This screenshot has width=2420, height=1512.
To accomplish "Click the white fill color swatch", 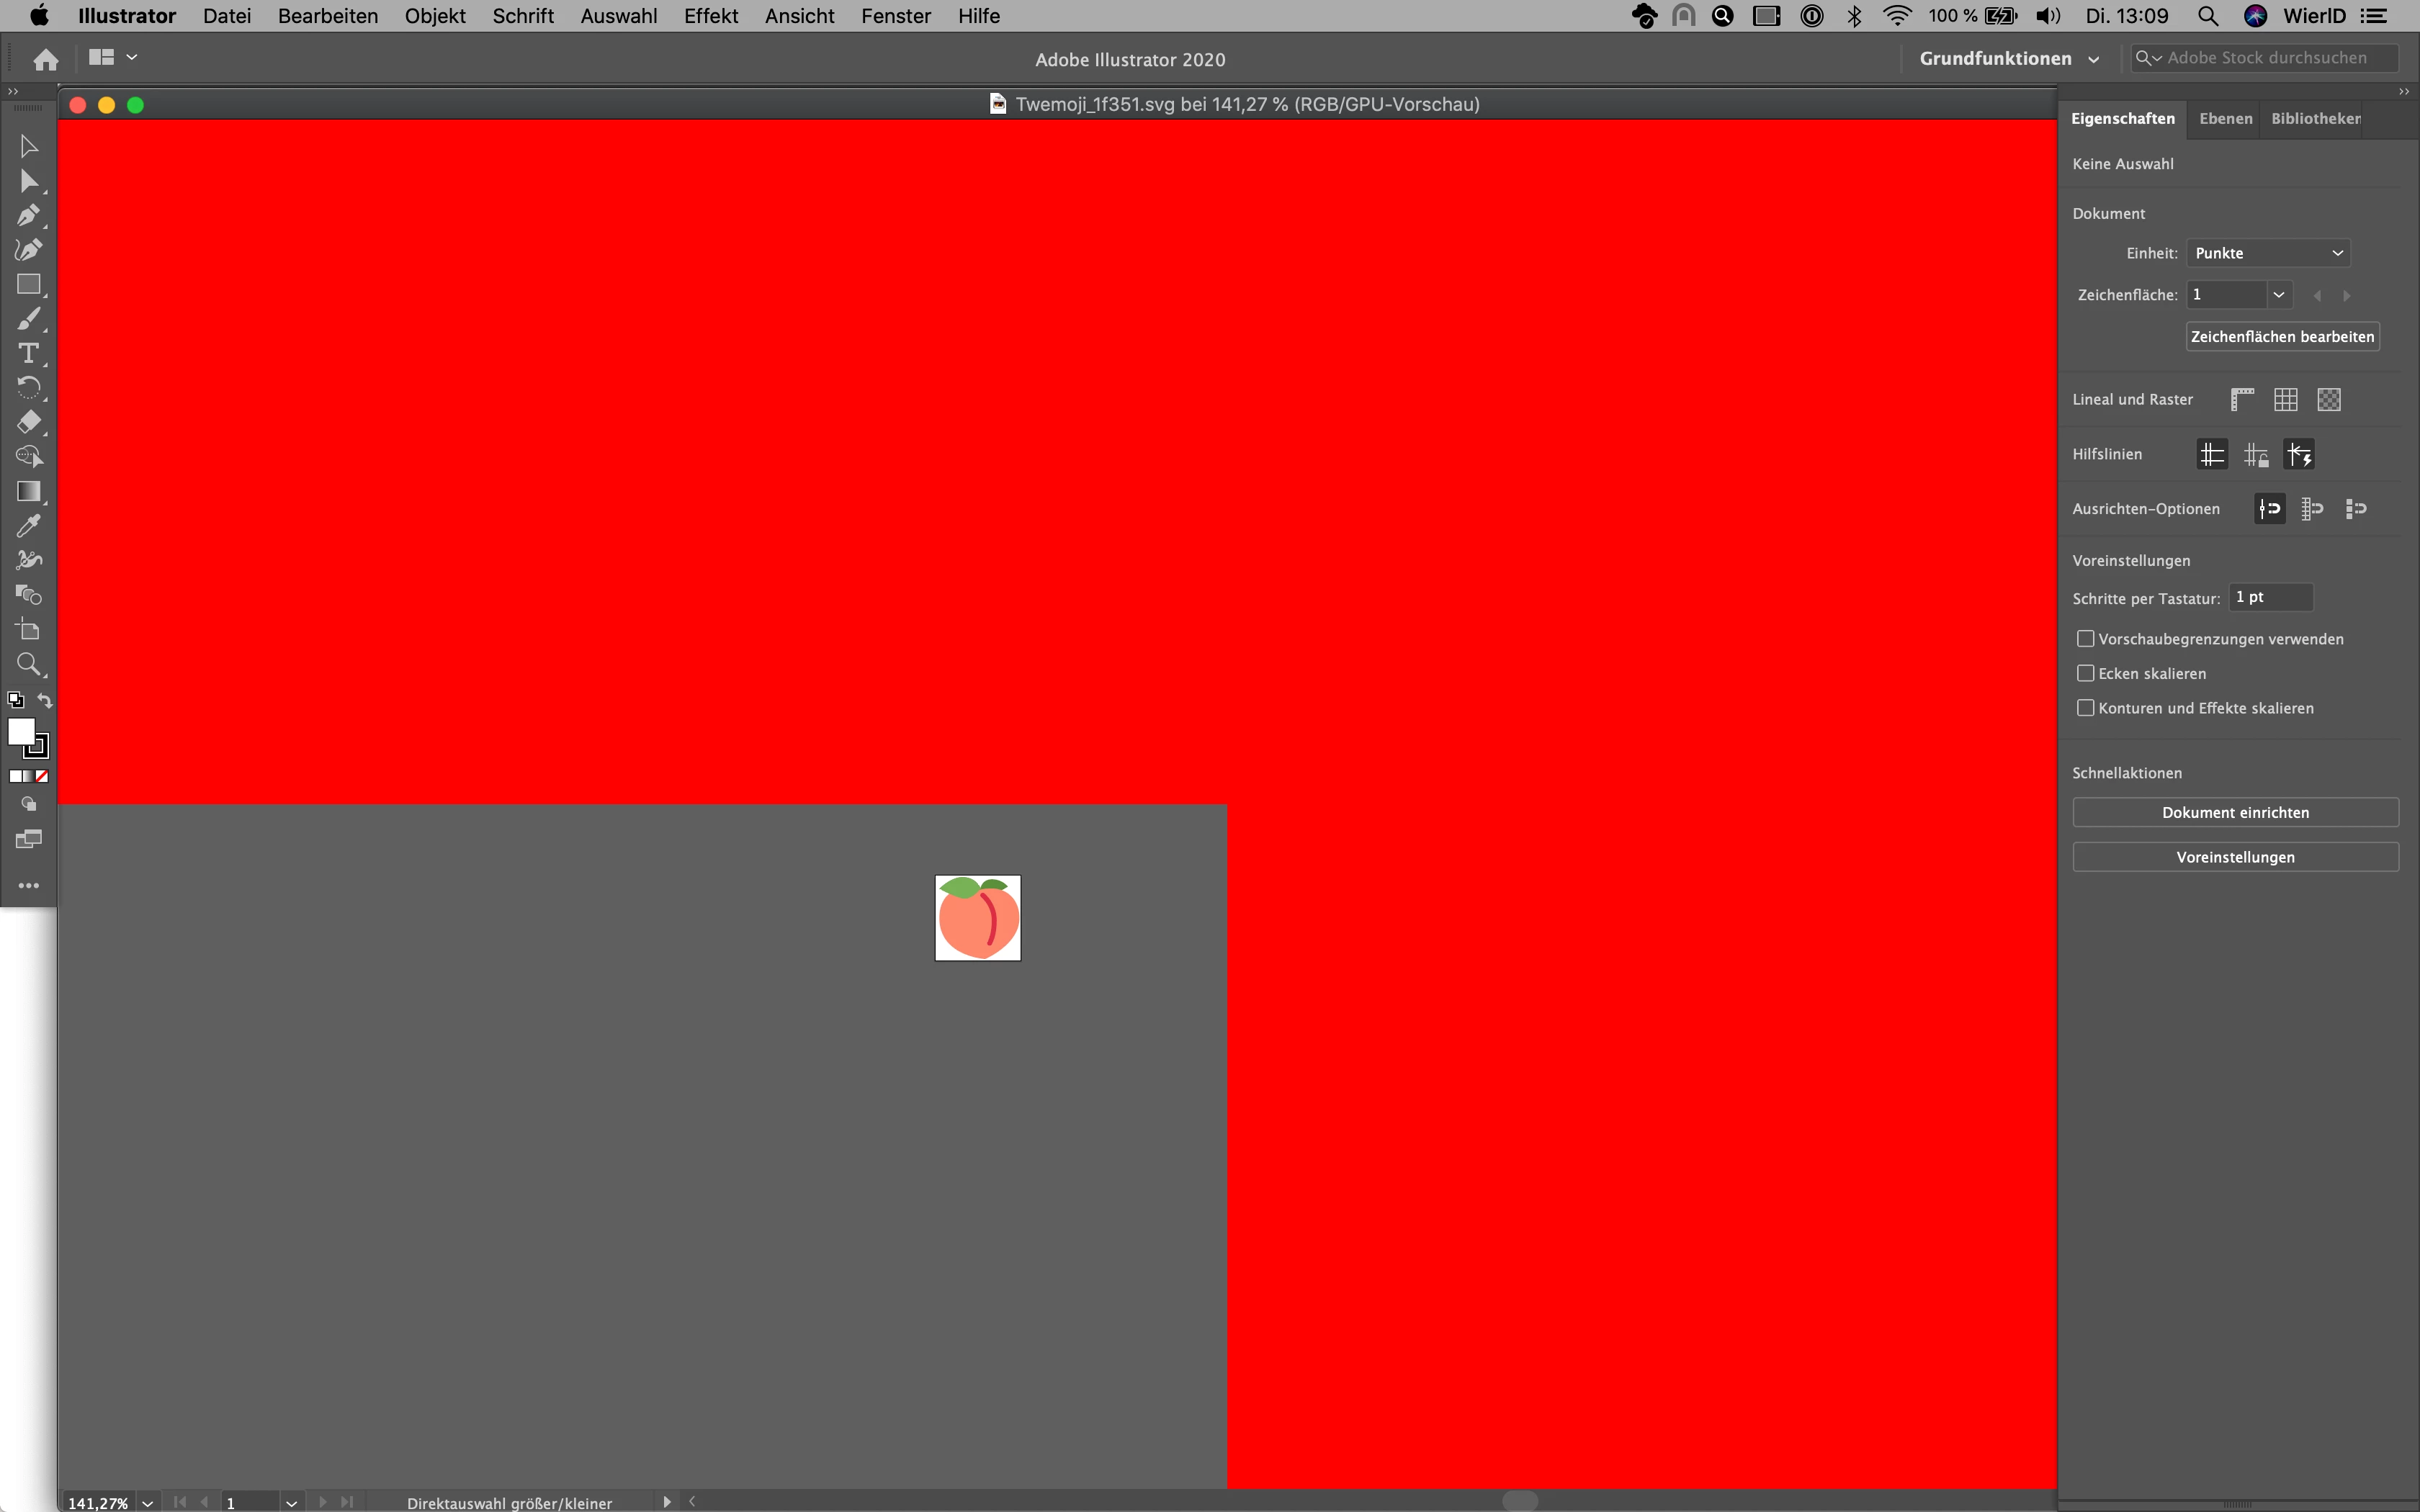I will pos(20,731).
